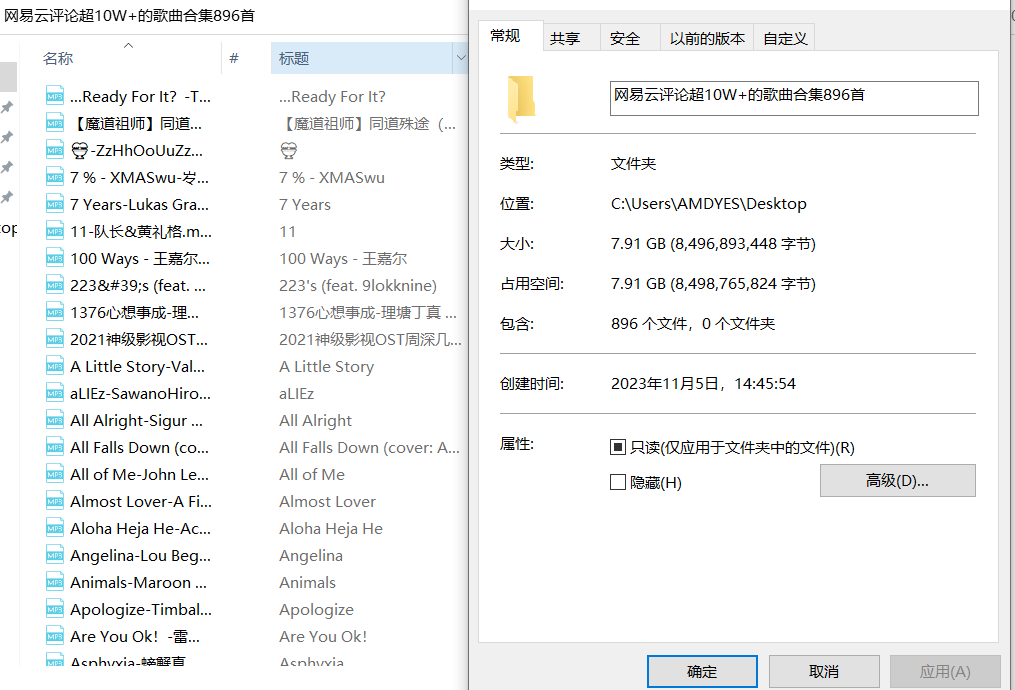The image size is (1015, 690).
Task: Sort files by the 名称 column header
Action: 58,58
